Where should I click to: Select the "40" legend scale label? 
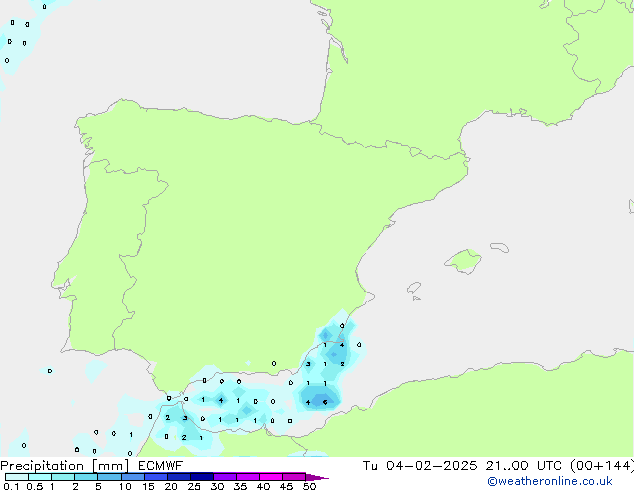[263, 486]
